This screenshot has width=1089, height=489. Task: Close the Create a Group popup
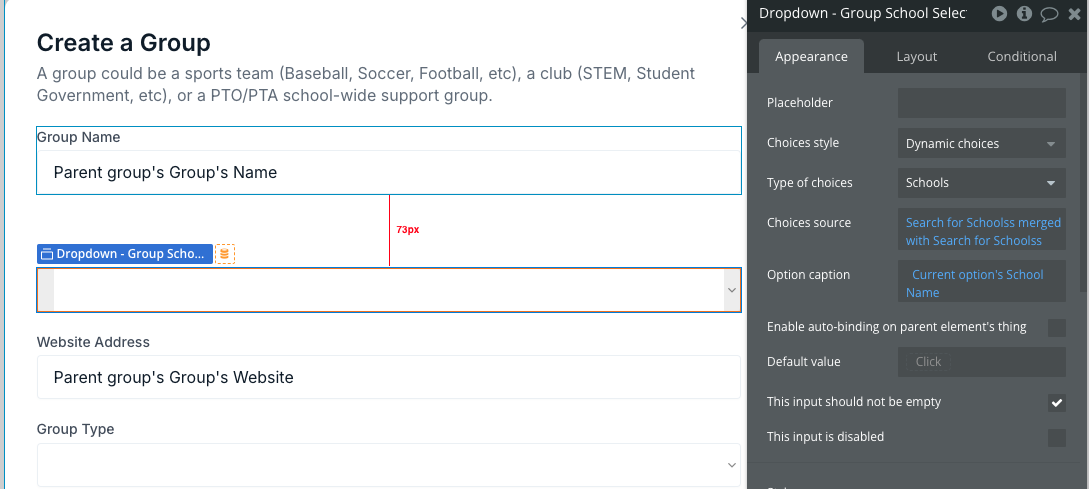click(744, 23)
